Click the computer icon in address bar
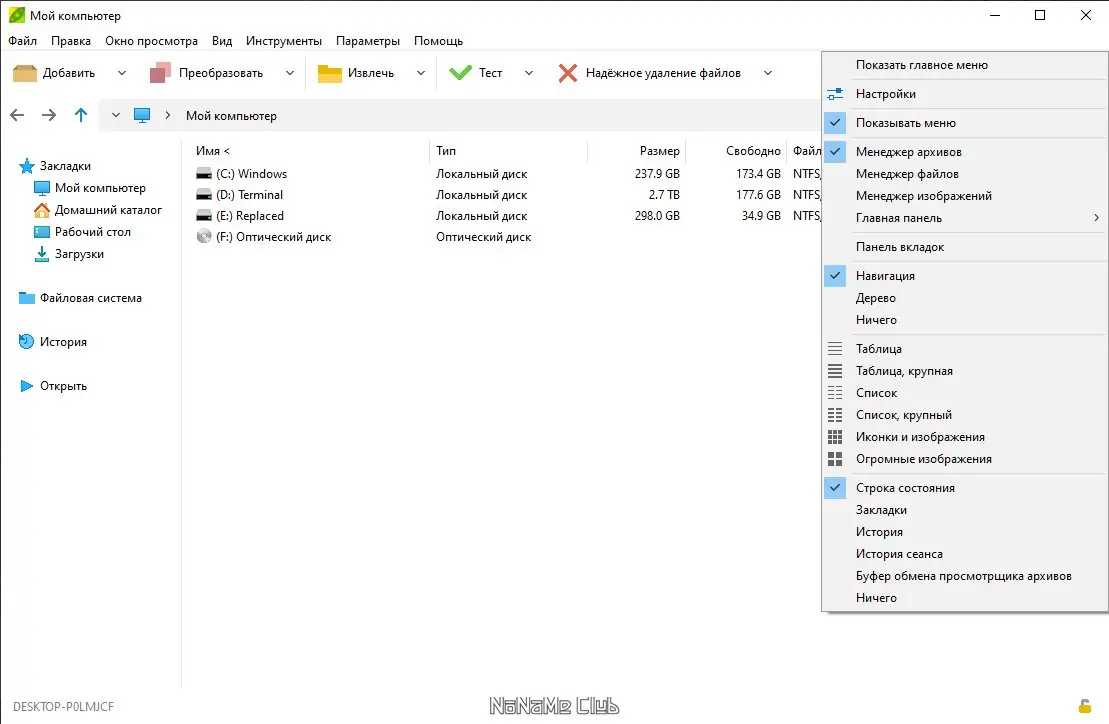The height and width of the screenshot is (724, 1109). pos(142,115)
